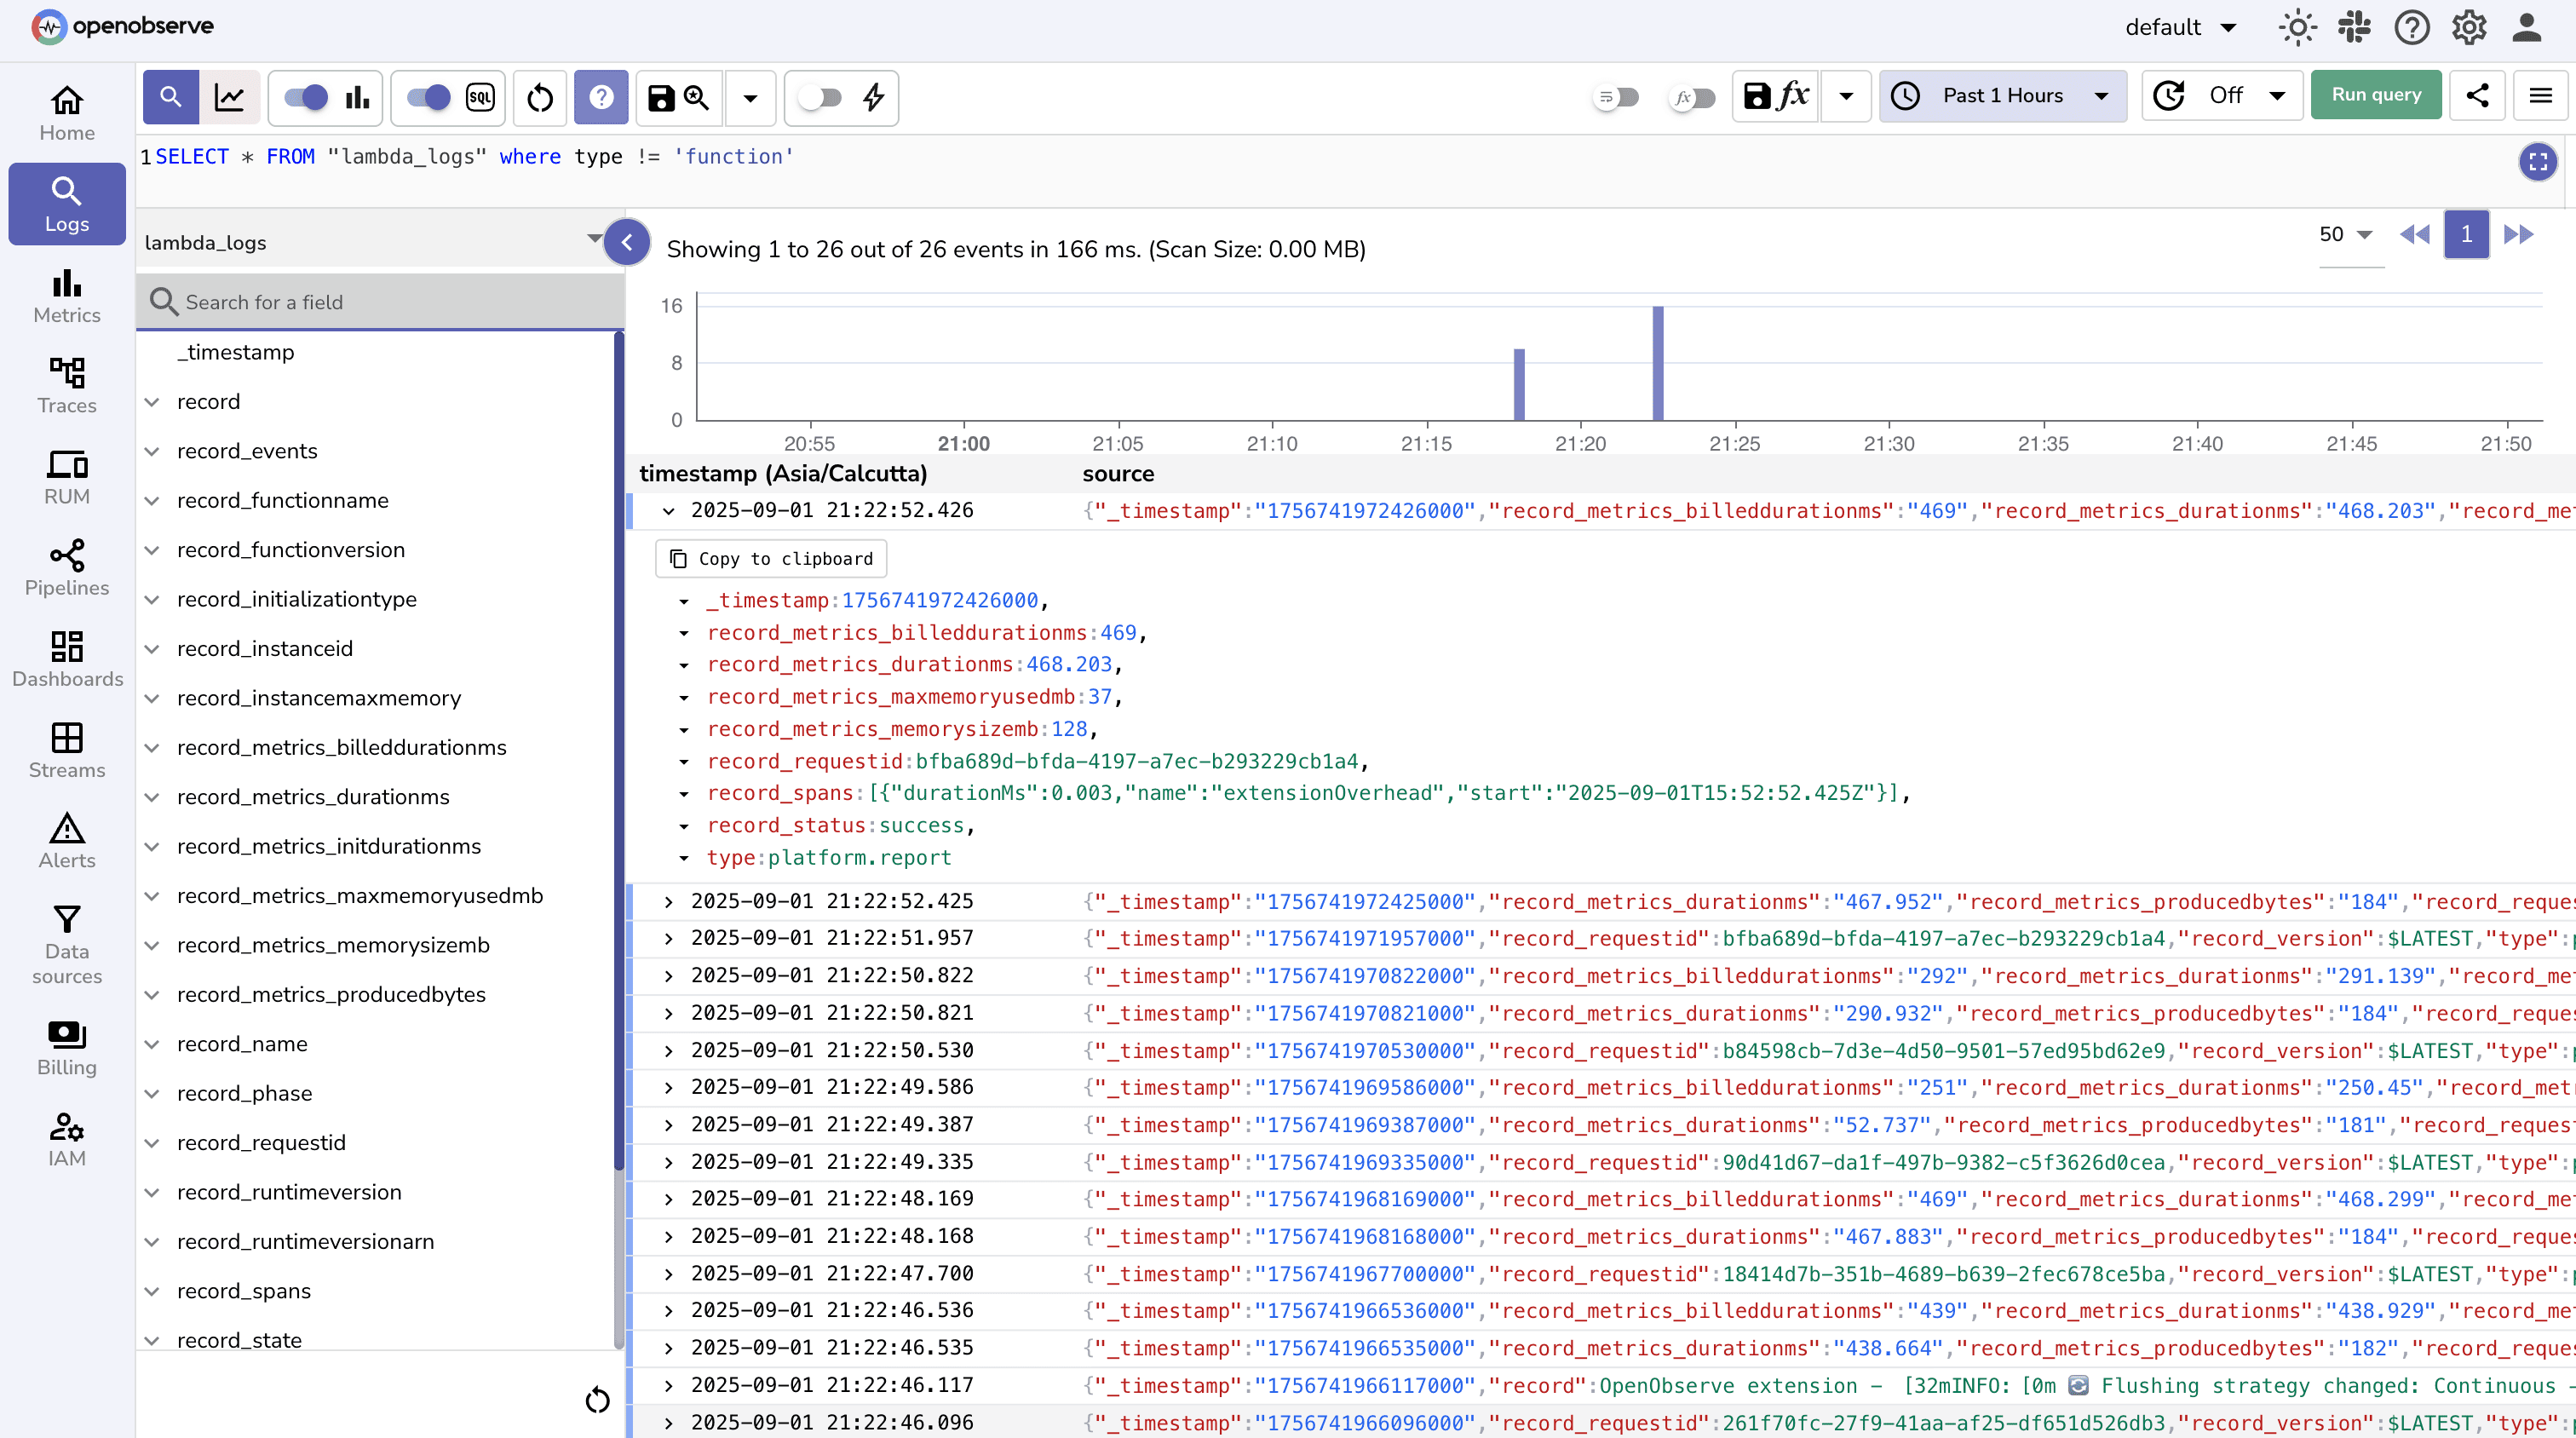The width and height of the screenshot is (2576, 1438).
Task: Select the Logs section in the sidebar
Action: 66,203
